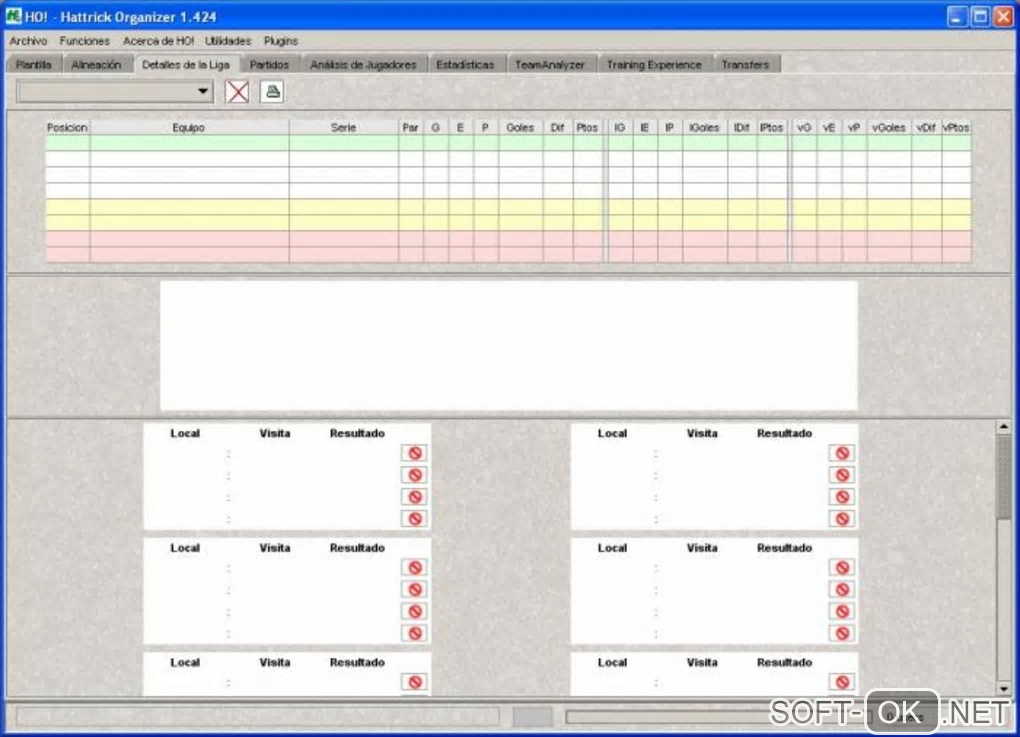Click the Equipo column header
This screenshot has height=737, width=1020.
(x=189, y=127)
